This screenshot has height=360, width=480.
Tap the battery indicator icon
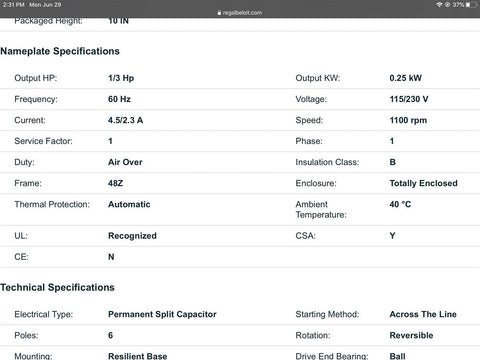[471, 5]
